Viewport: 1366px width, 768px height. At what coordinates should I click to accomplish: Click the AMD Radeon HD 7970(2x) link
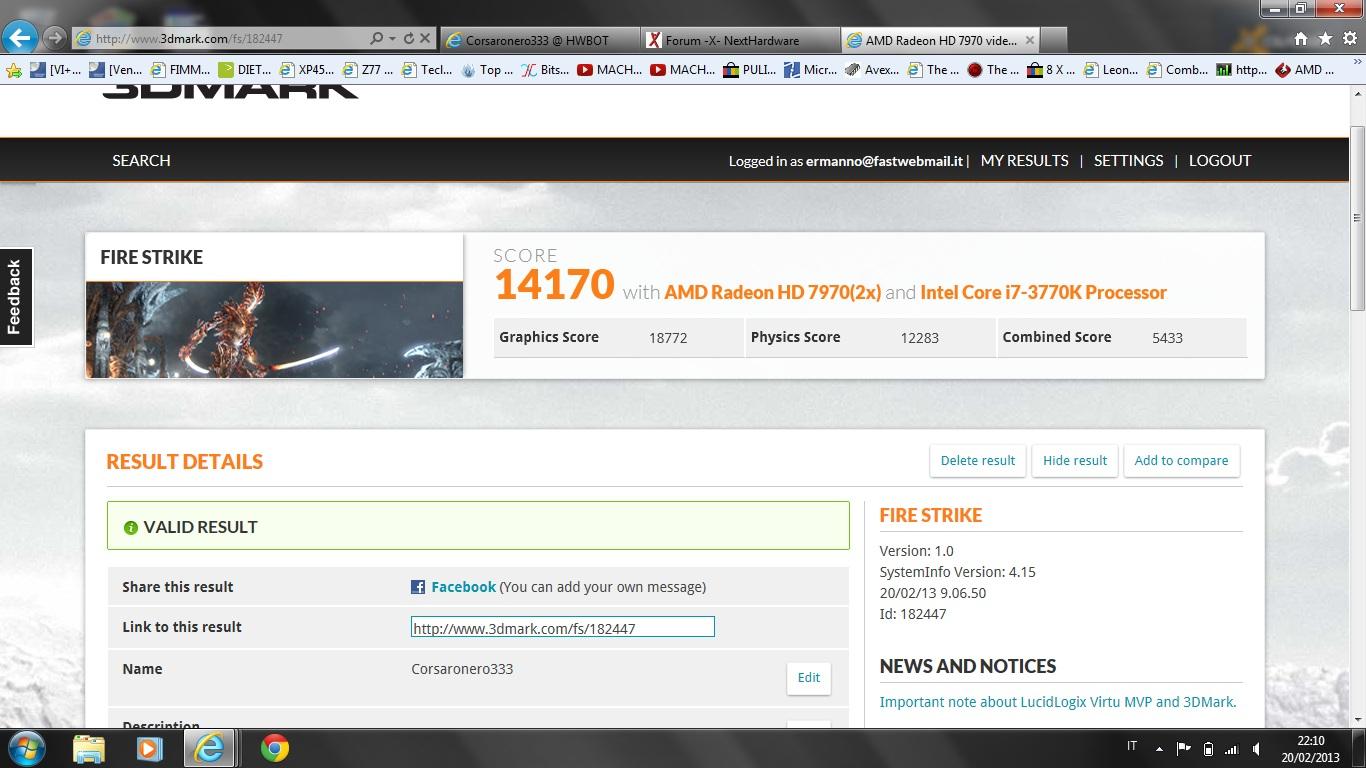772,292
